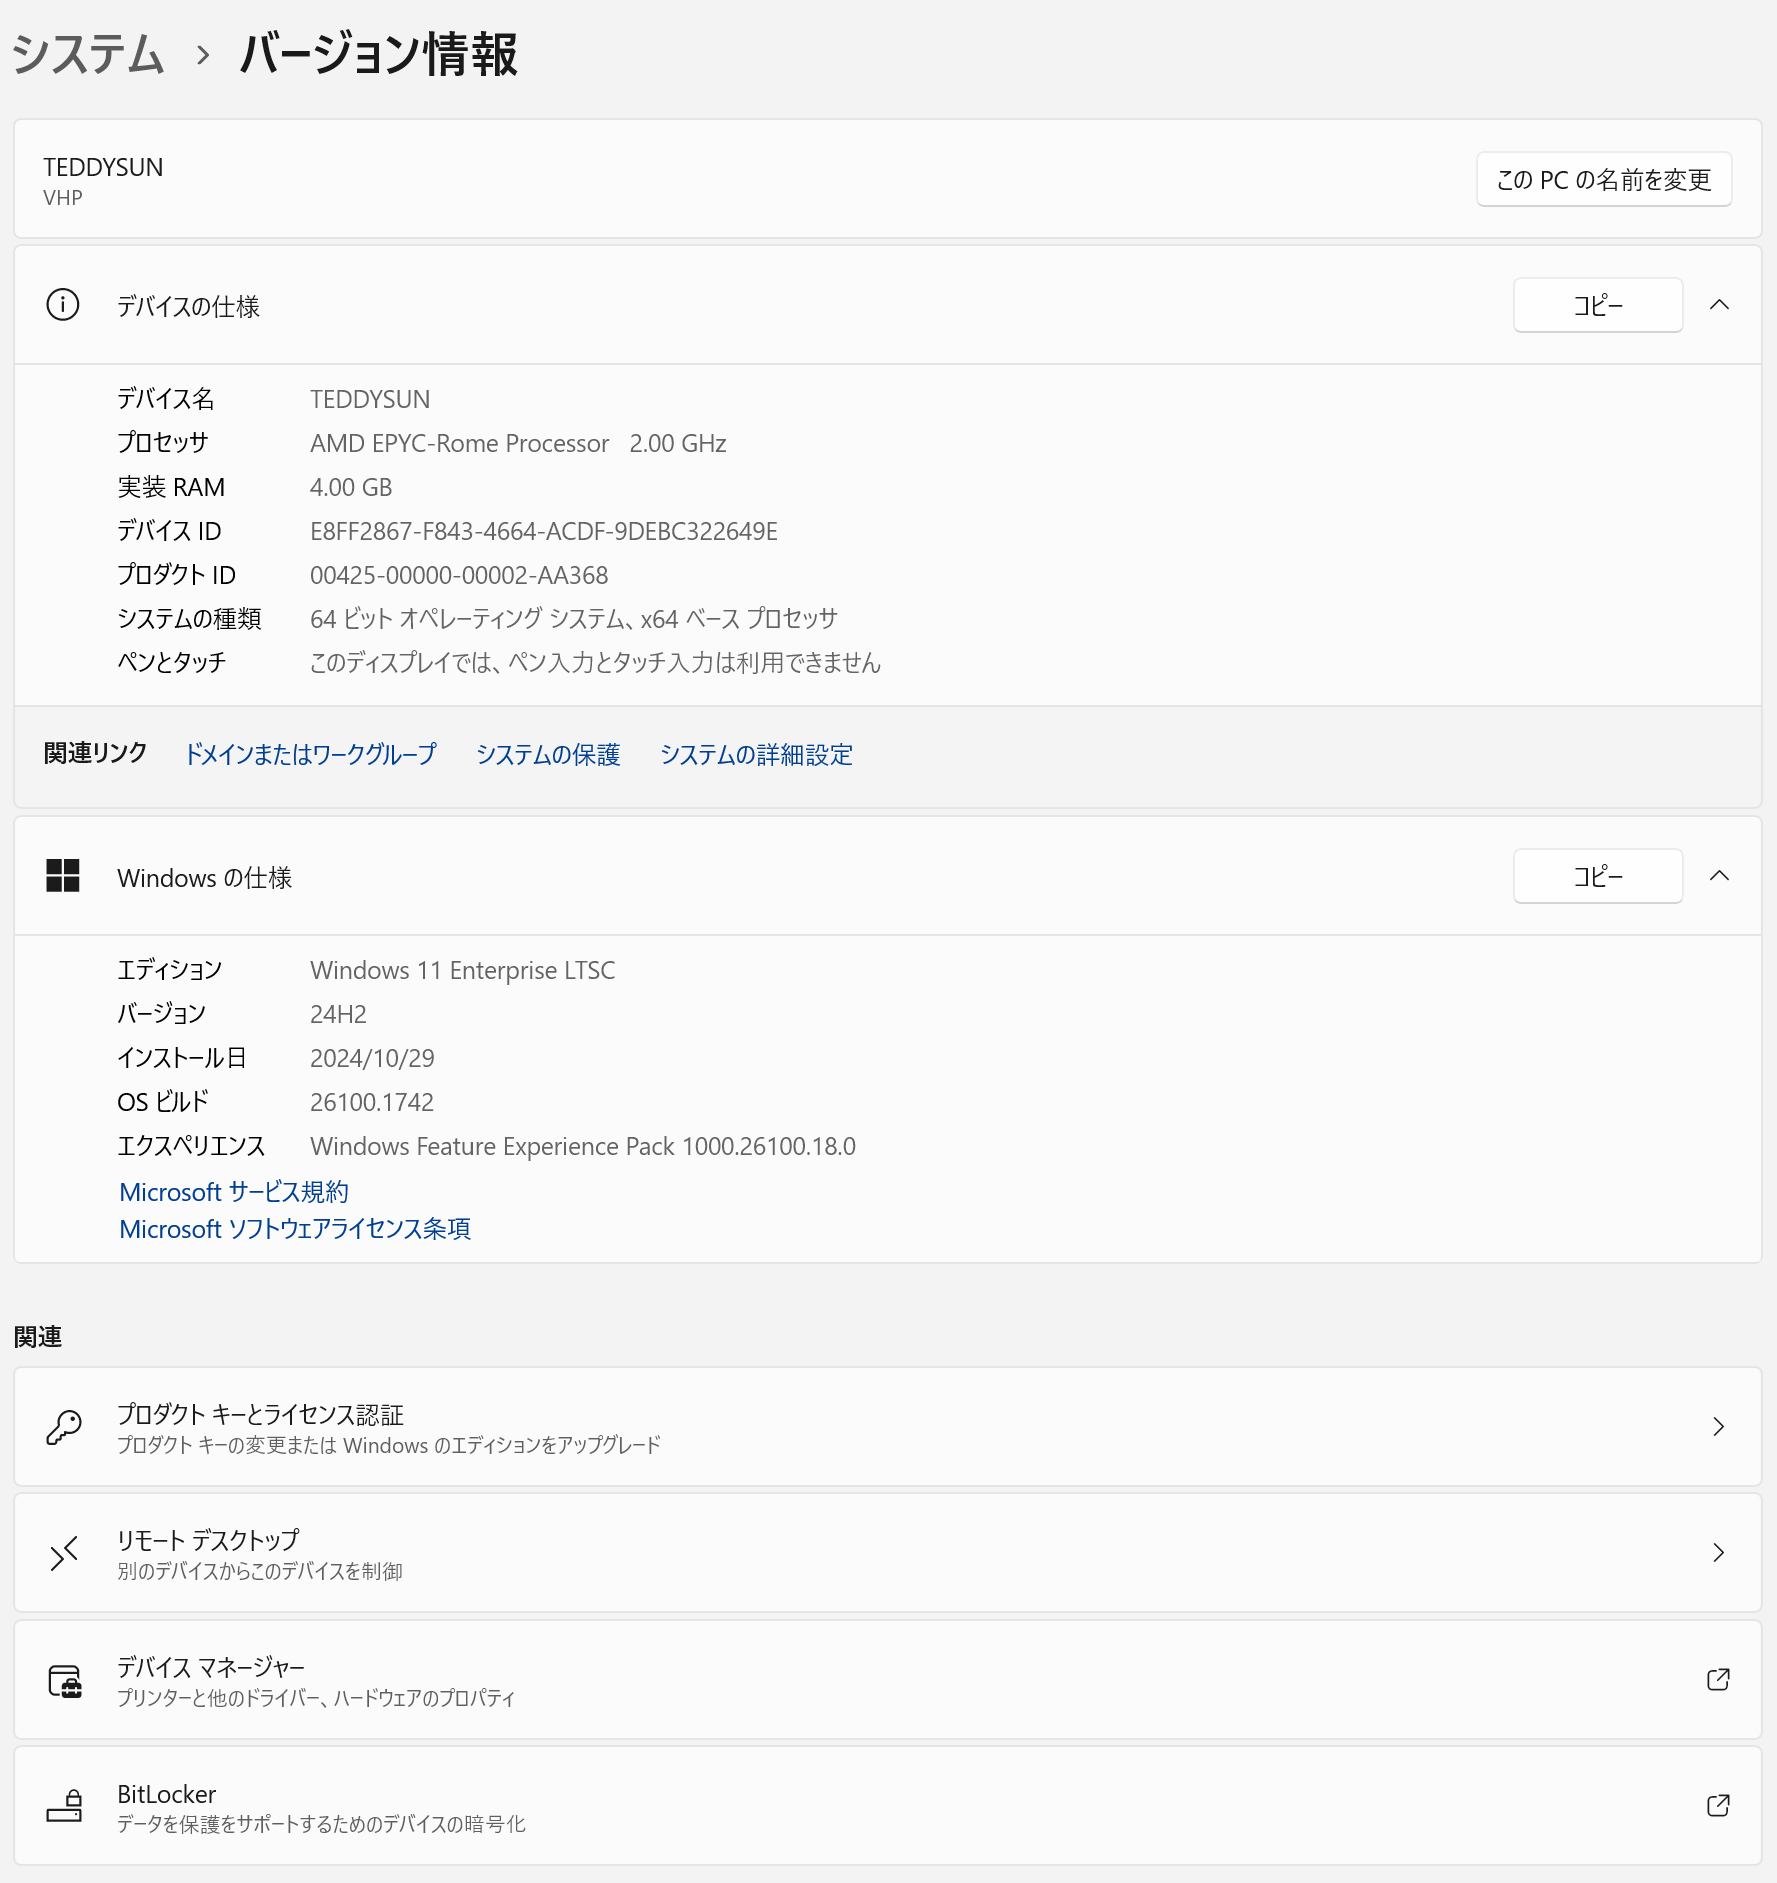
Task: Select OS build value 26100.1742
Action: 372,1102
